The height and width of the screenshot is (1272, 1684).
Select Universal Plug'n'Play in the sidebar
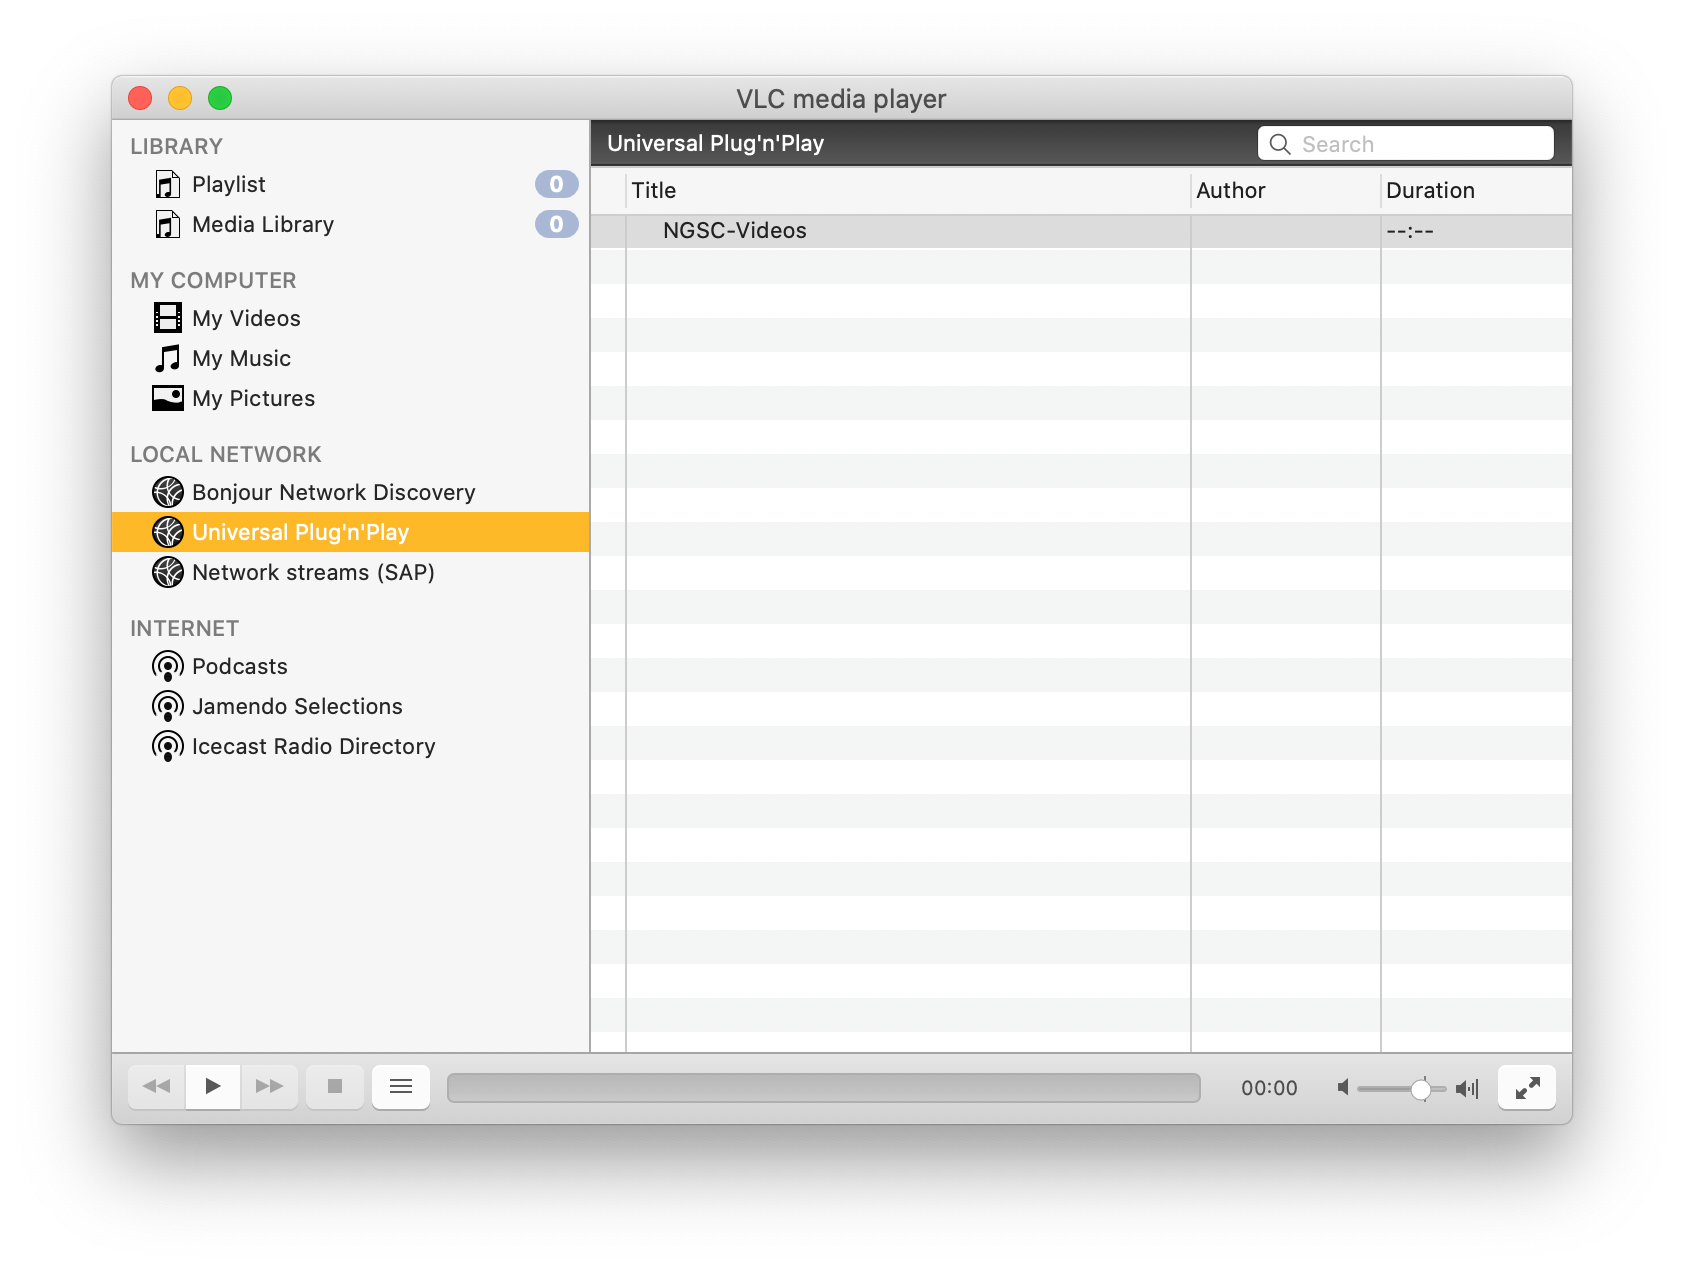[x=350, y=532]
